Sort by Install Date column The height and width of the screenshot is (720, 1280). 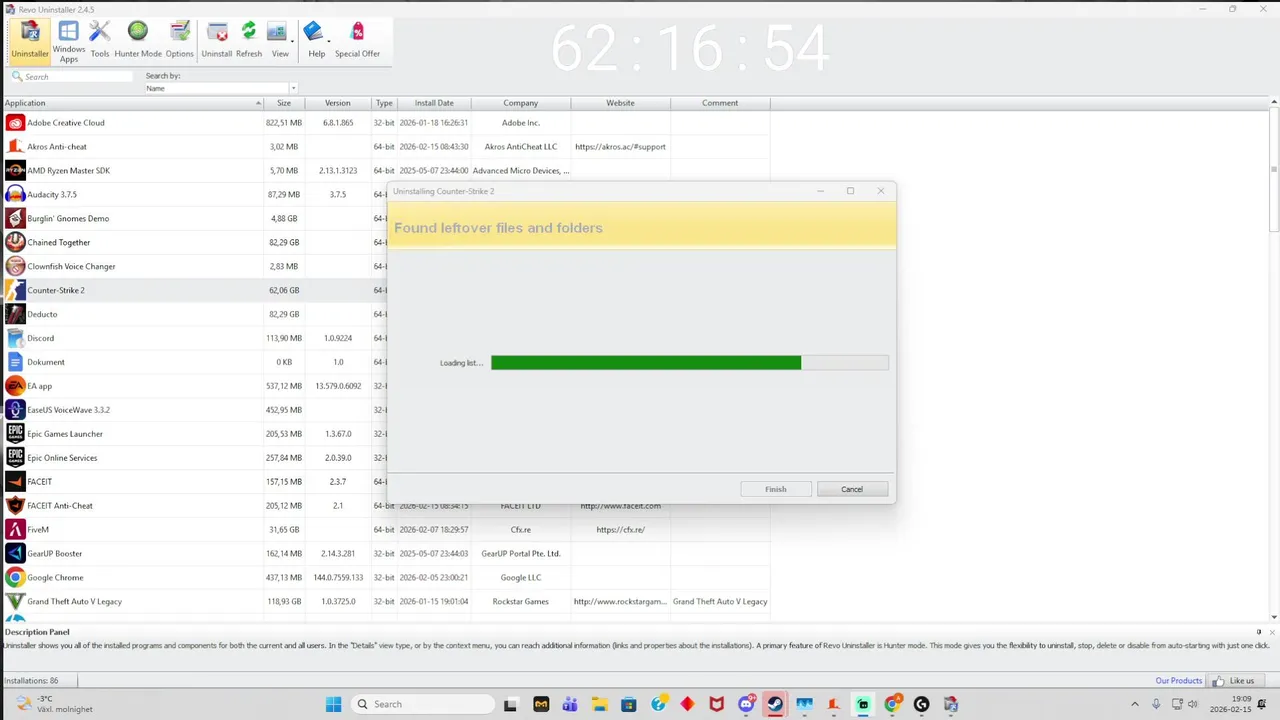click(434, 103)
